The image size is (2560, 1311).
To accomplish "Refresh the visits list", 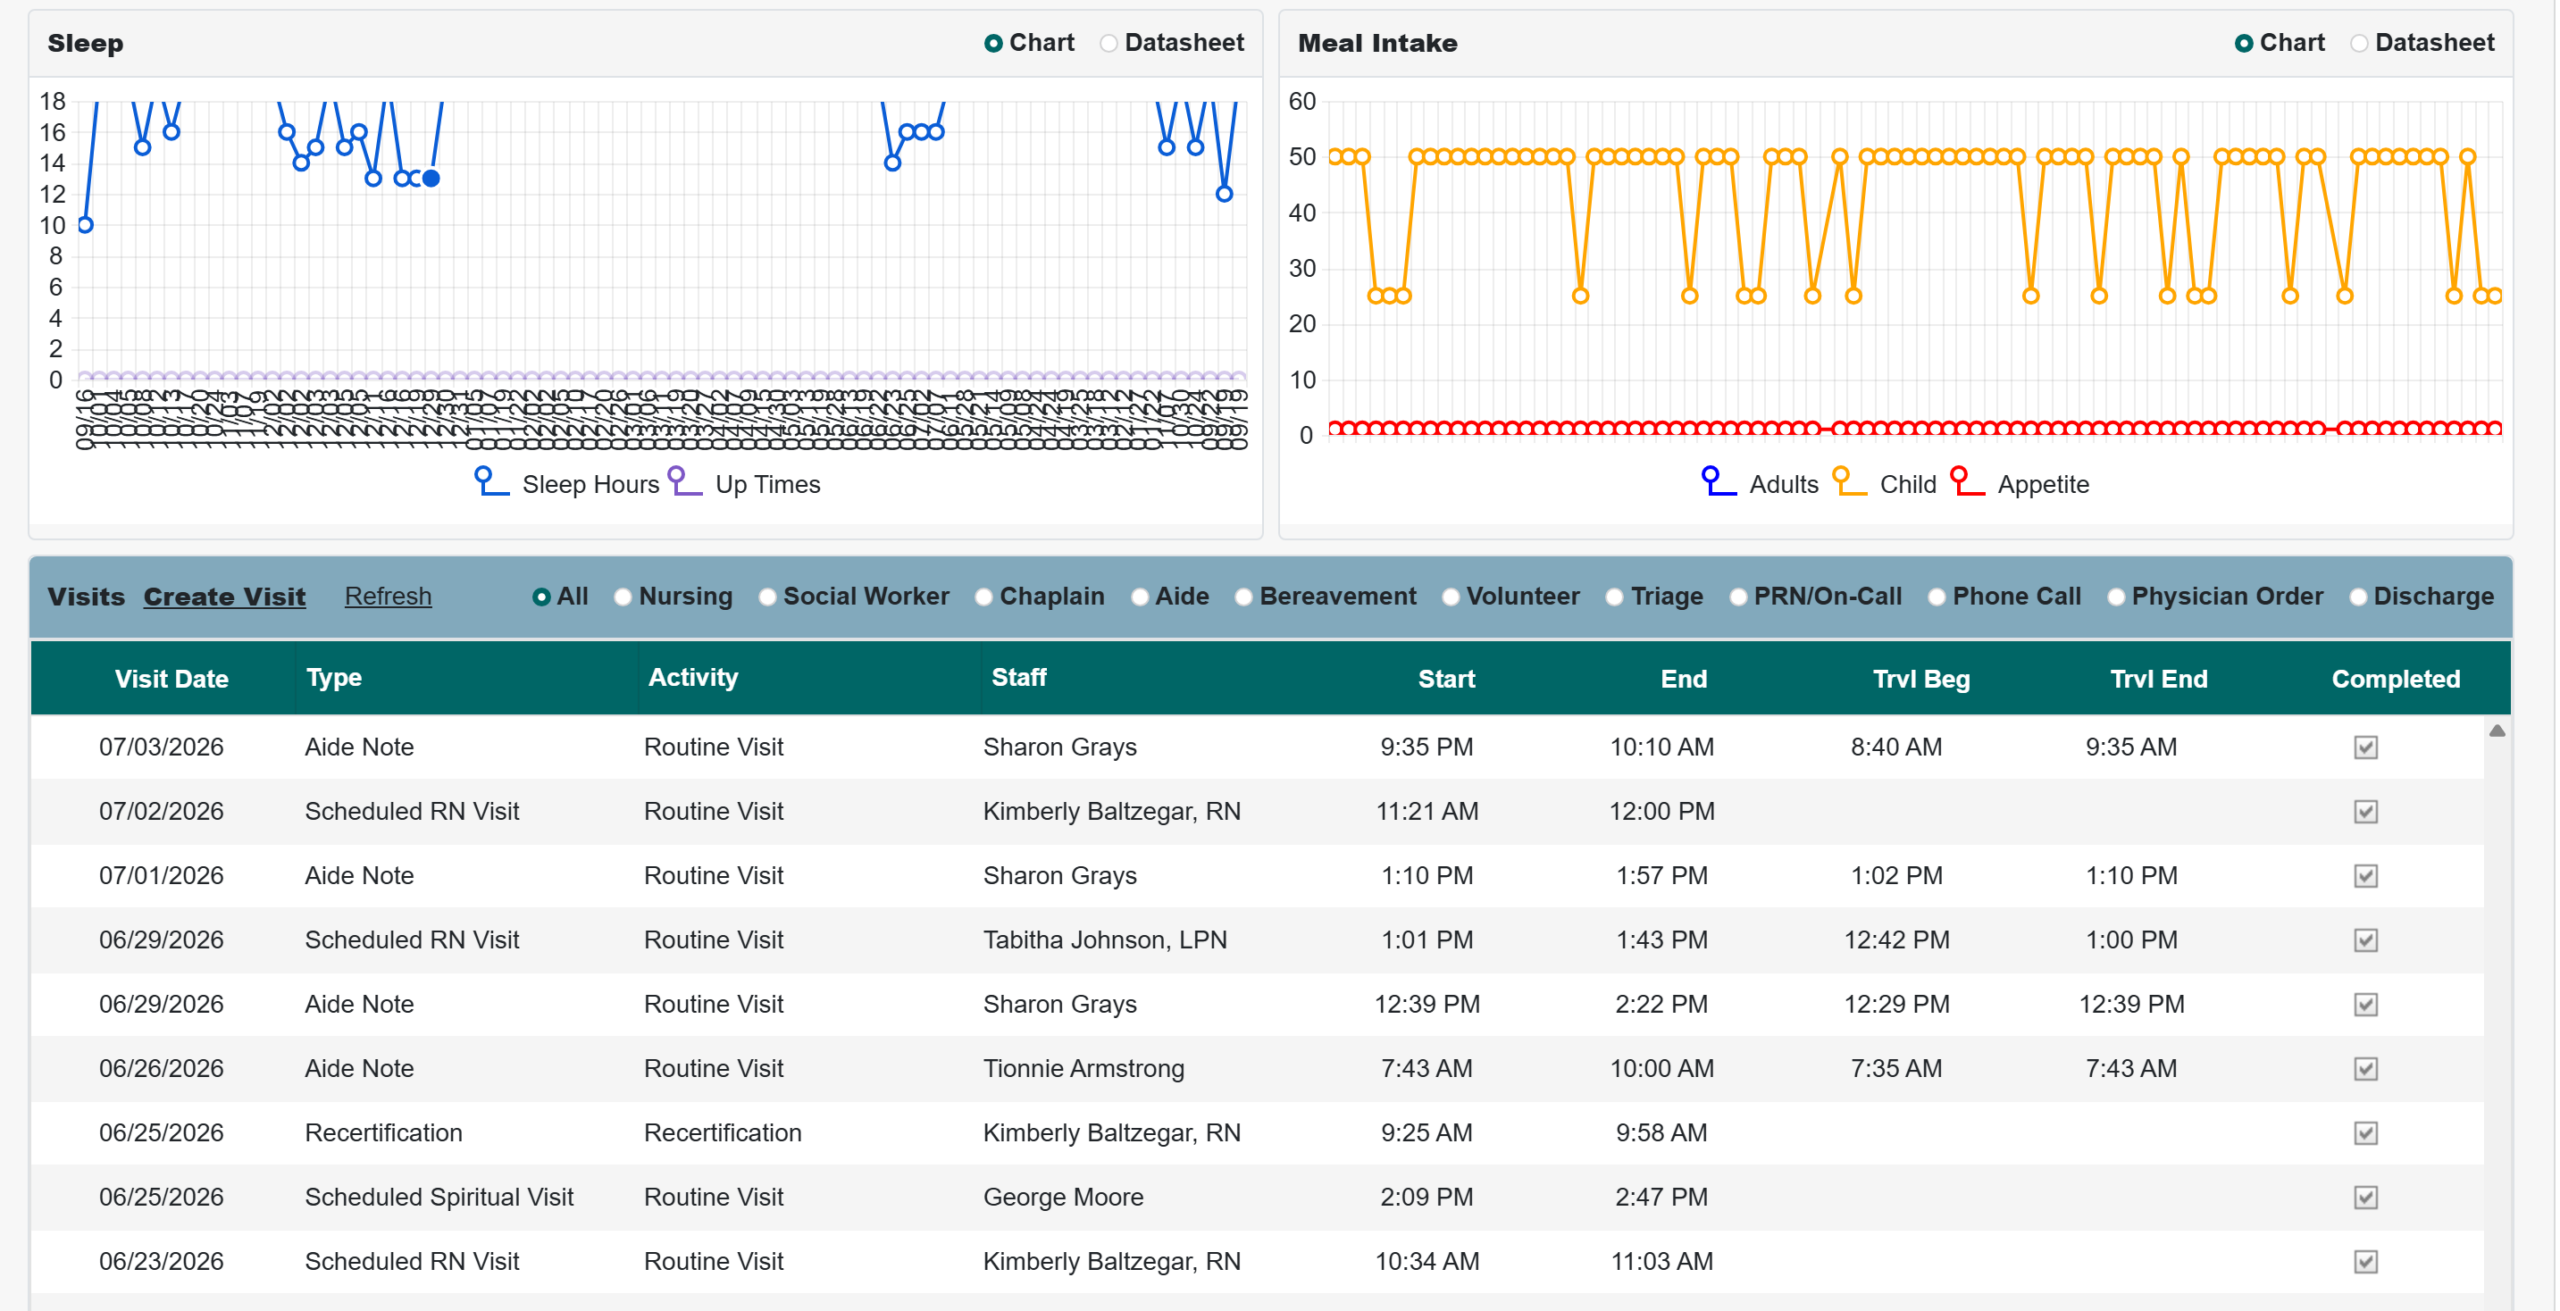I will point(388,597).
